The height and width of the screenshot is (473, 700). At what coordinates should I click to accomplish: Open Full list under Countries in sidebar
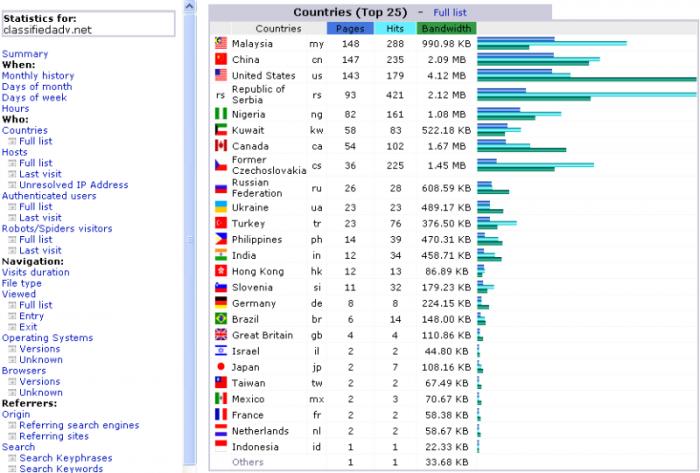click(x=36, y=141)
